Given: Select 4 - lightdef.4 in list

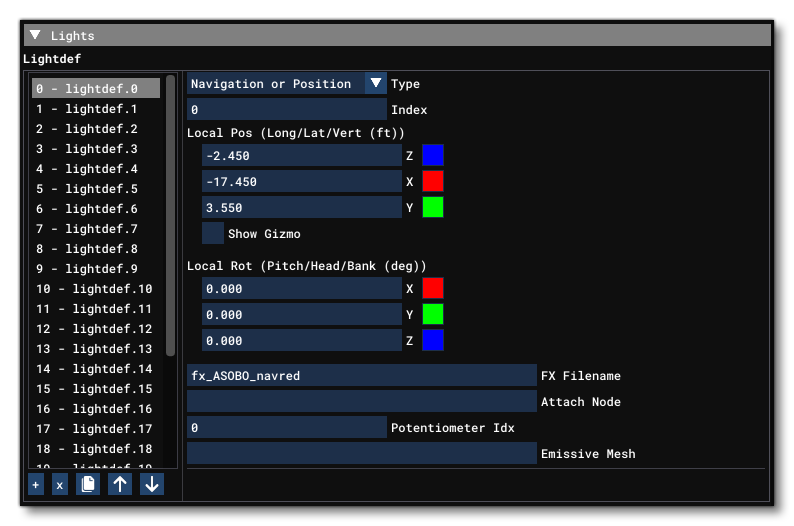Looking at the screenshot, I should [x=96, y=169].
